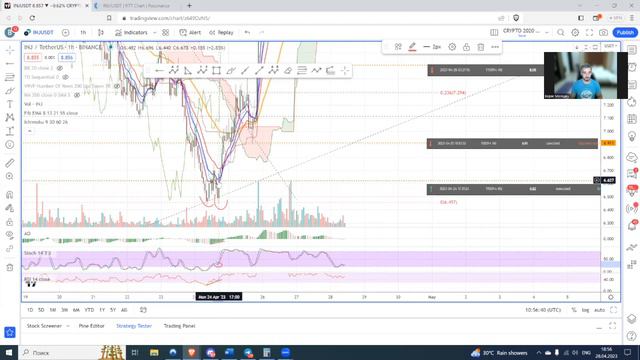Open Telegram from the taskbar
Viewport: 640px width, 360px height.
pyautogui.click(x=248, y=352)
